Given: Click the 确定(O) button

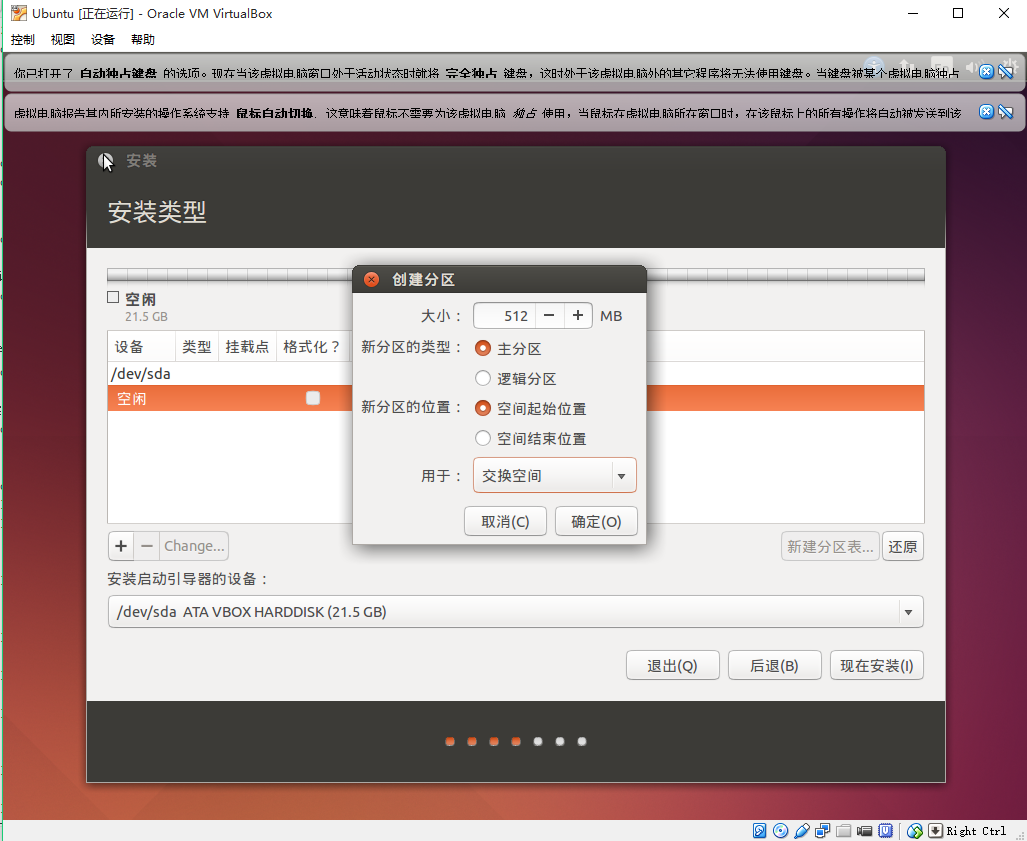Looking at the screenshot, I should (x=596, y=521).
